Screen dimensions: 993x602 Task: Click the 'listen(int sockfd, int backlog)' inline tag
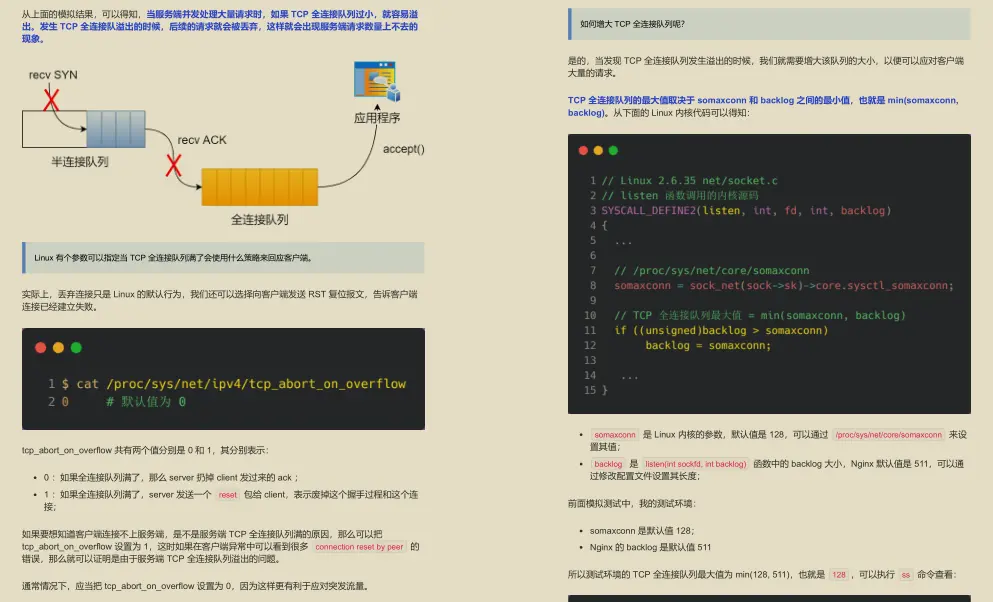pyautogui.click(x=695, y=464)
